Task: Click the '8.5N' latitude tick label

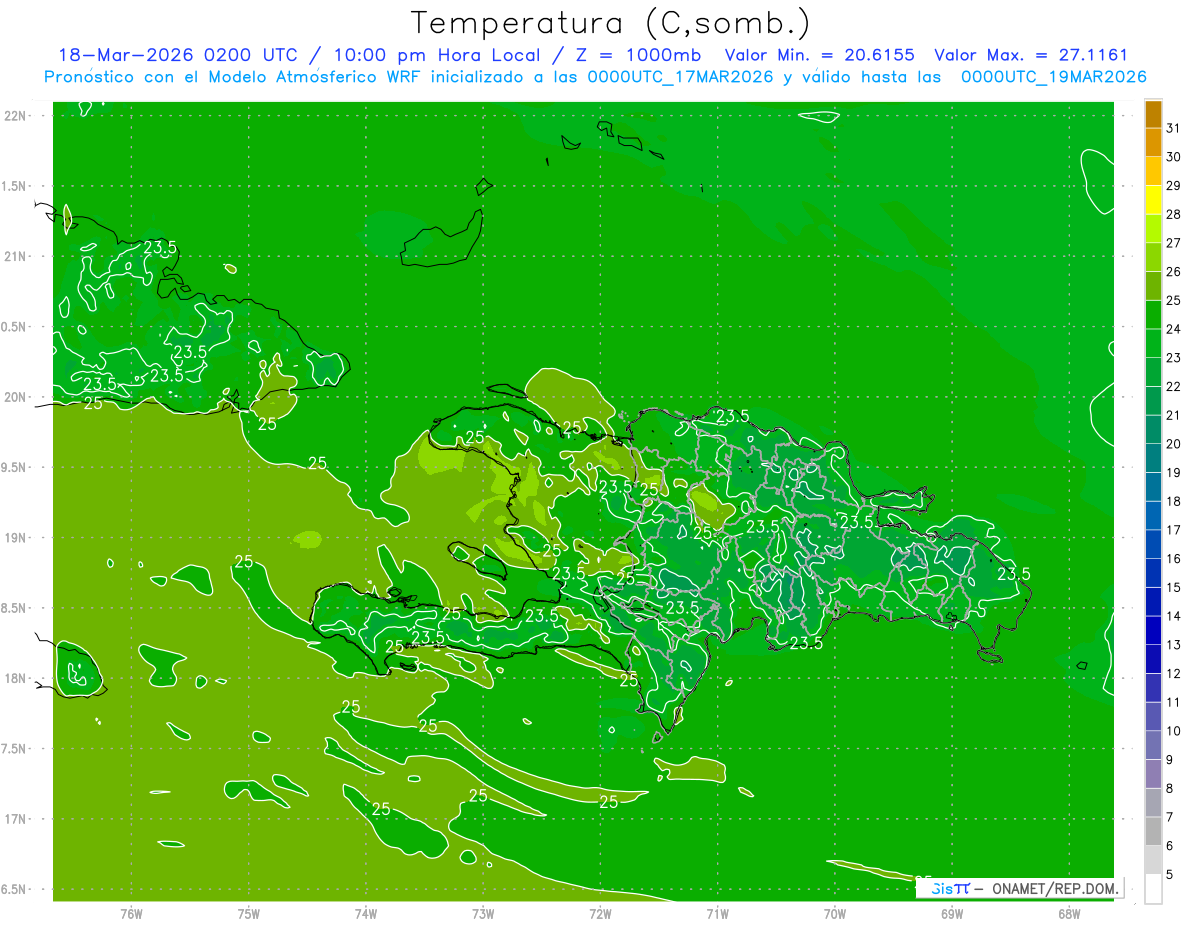Action: [15, 608]
